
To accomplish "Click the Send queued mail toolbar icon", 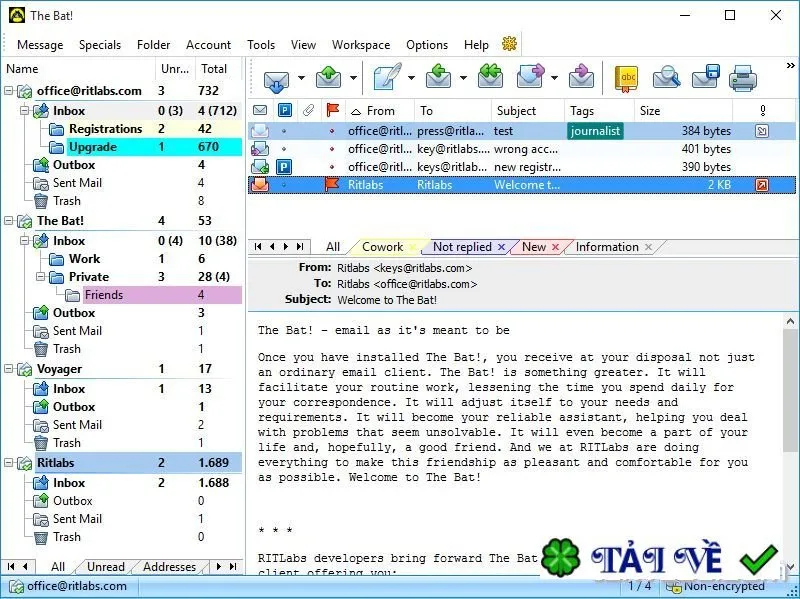I will 329,78.
